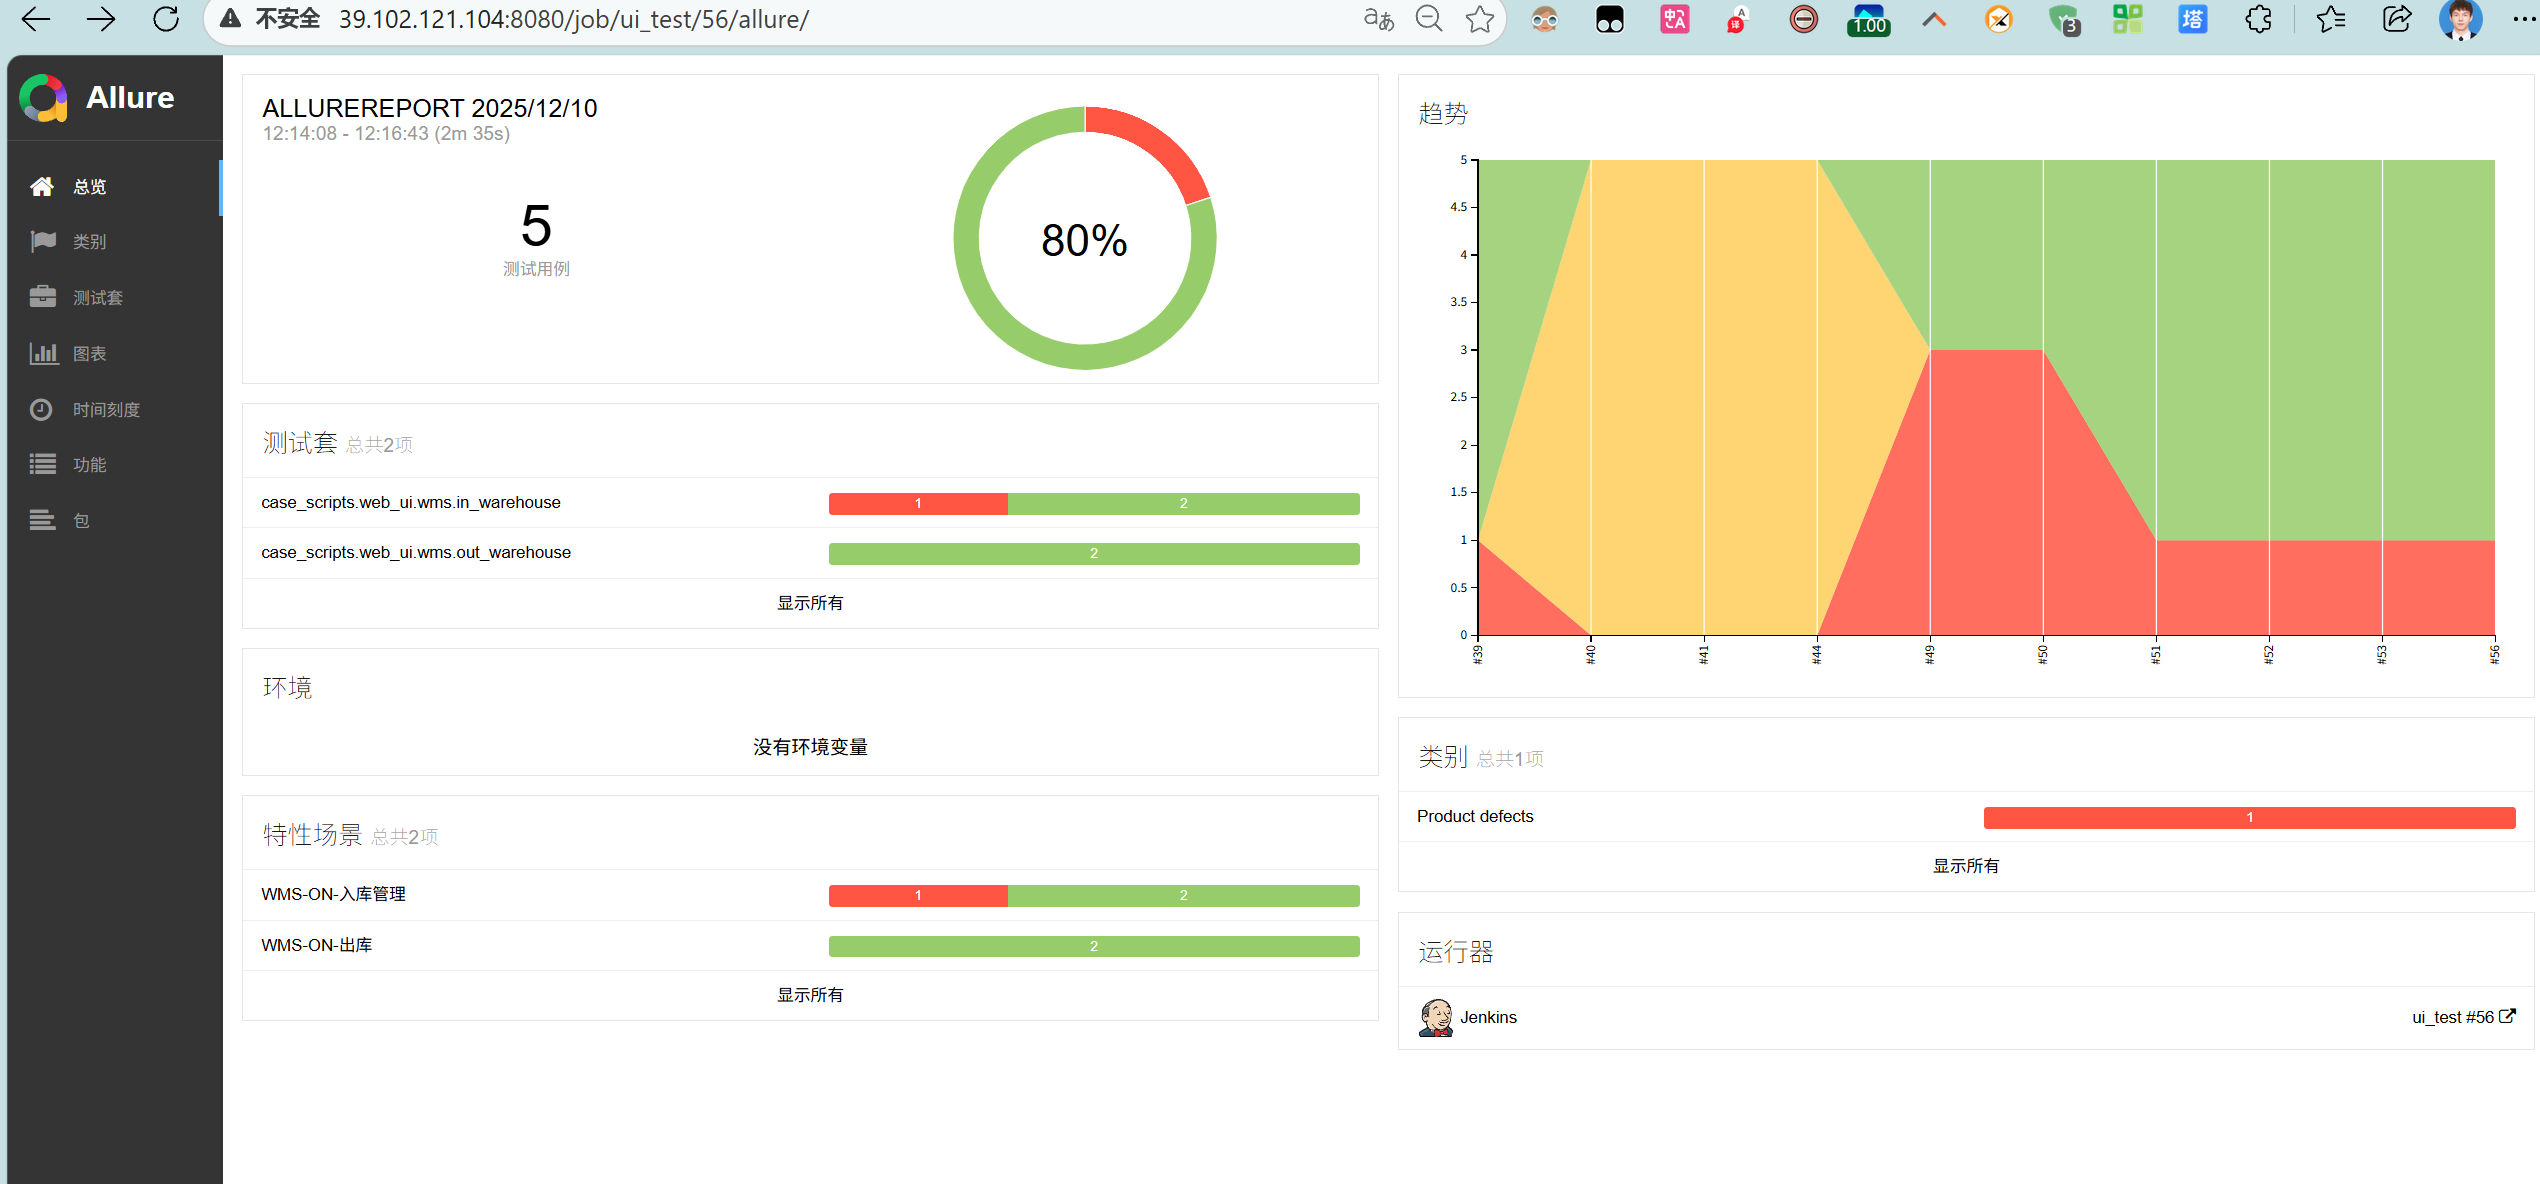Open the 图表 bar chart icon

pyautogui.click(x=43, y=353)
